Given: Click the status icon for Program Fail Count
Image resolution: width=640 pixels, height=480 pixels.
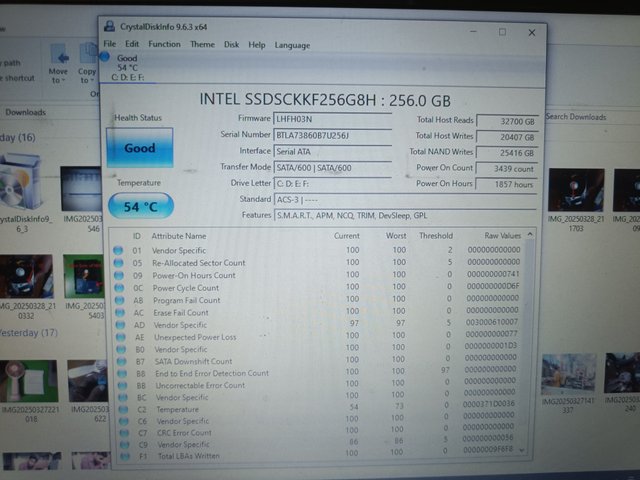Looking at the screenshot, I should tap(120, 300).
